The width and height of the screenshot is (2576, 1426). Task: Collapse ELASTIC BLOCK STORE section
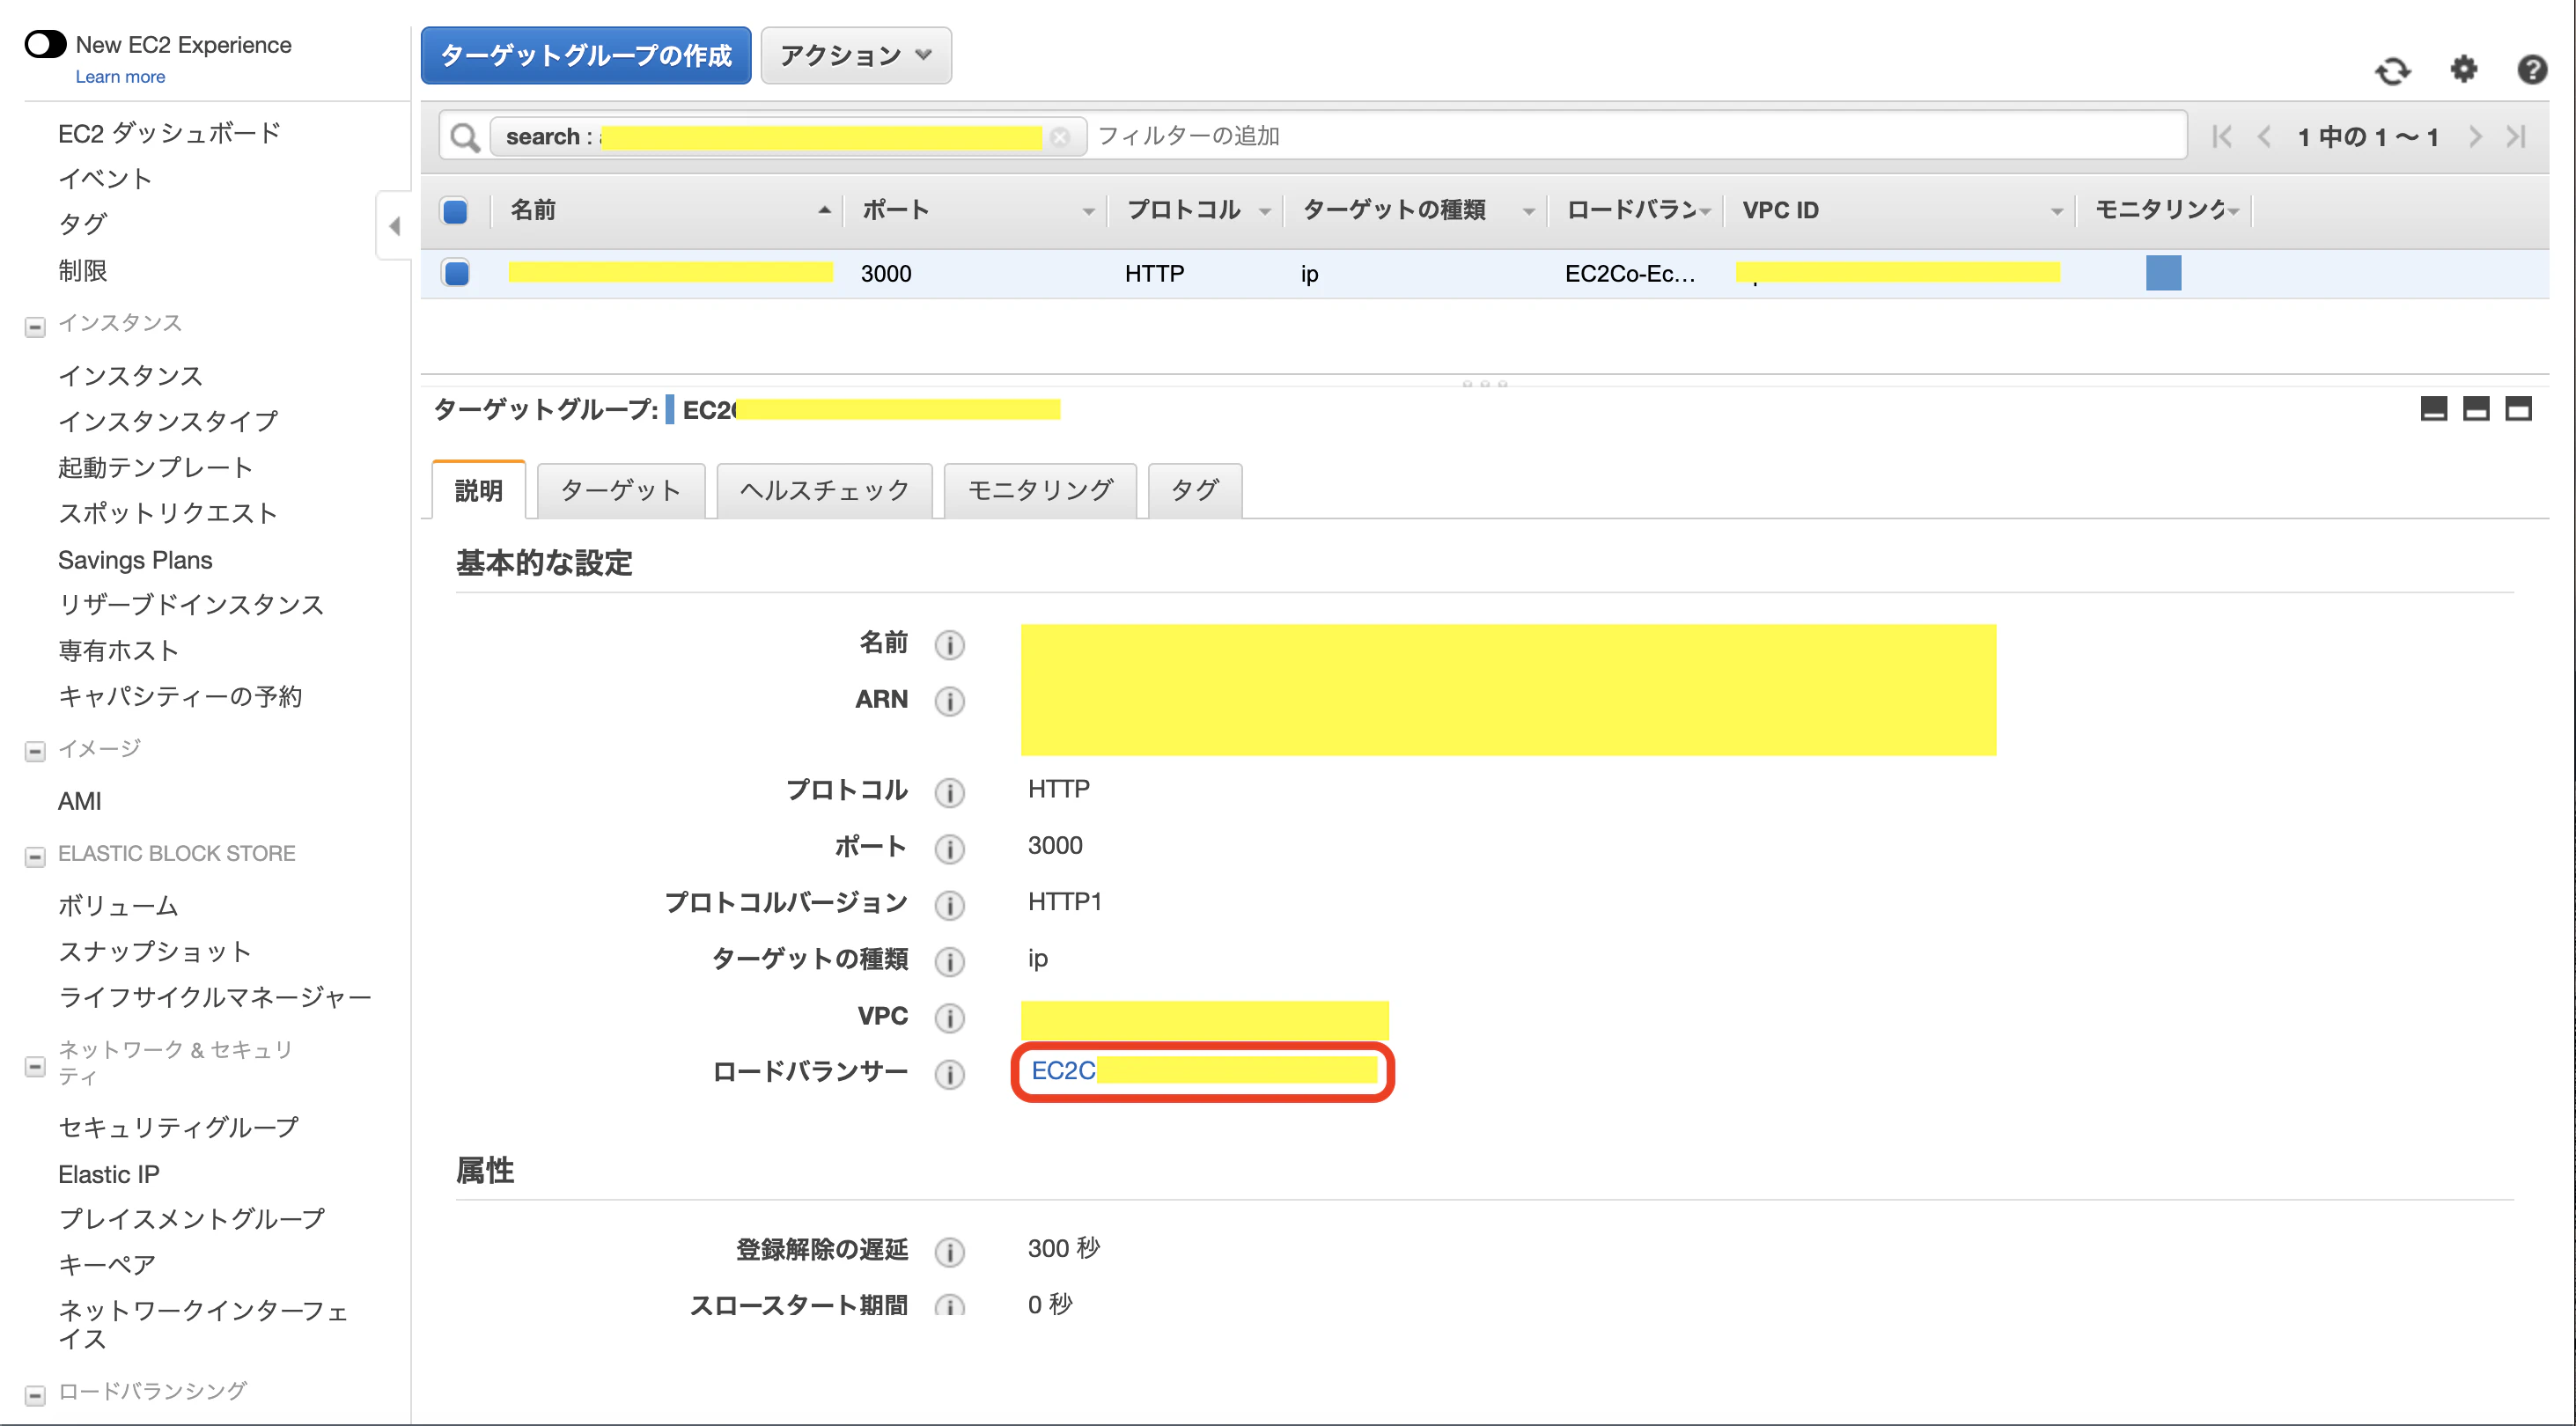[35, 856]
